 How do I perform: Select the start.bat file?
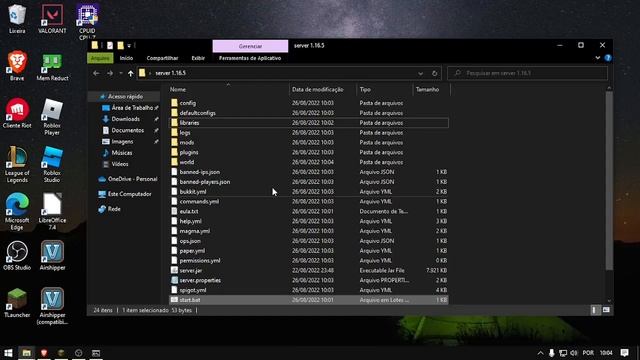pos(309,300)
